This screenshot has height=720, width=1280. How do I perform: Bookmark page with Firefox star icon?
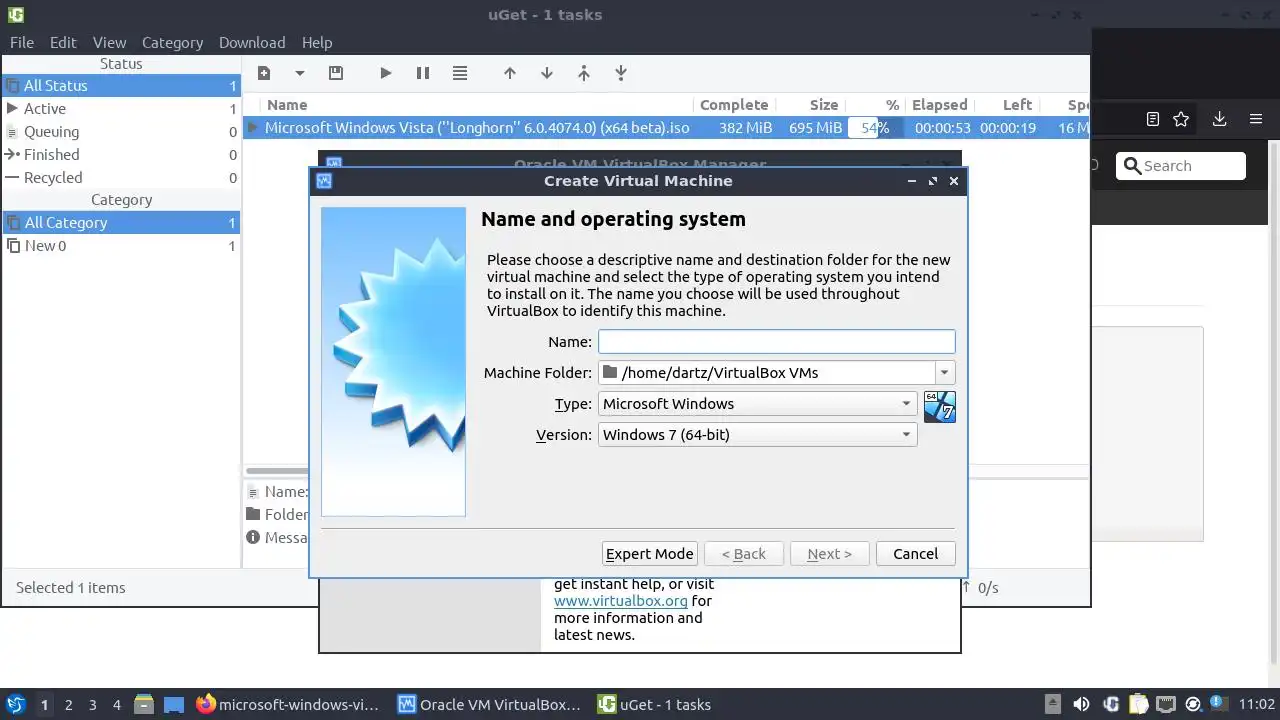[x=1181, y=119]
